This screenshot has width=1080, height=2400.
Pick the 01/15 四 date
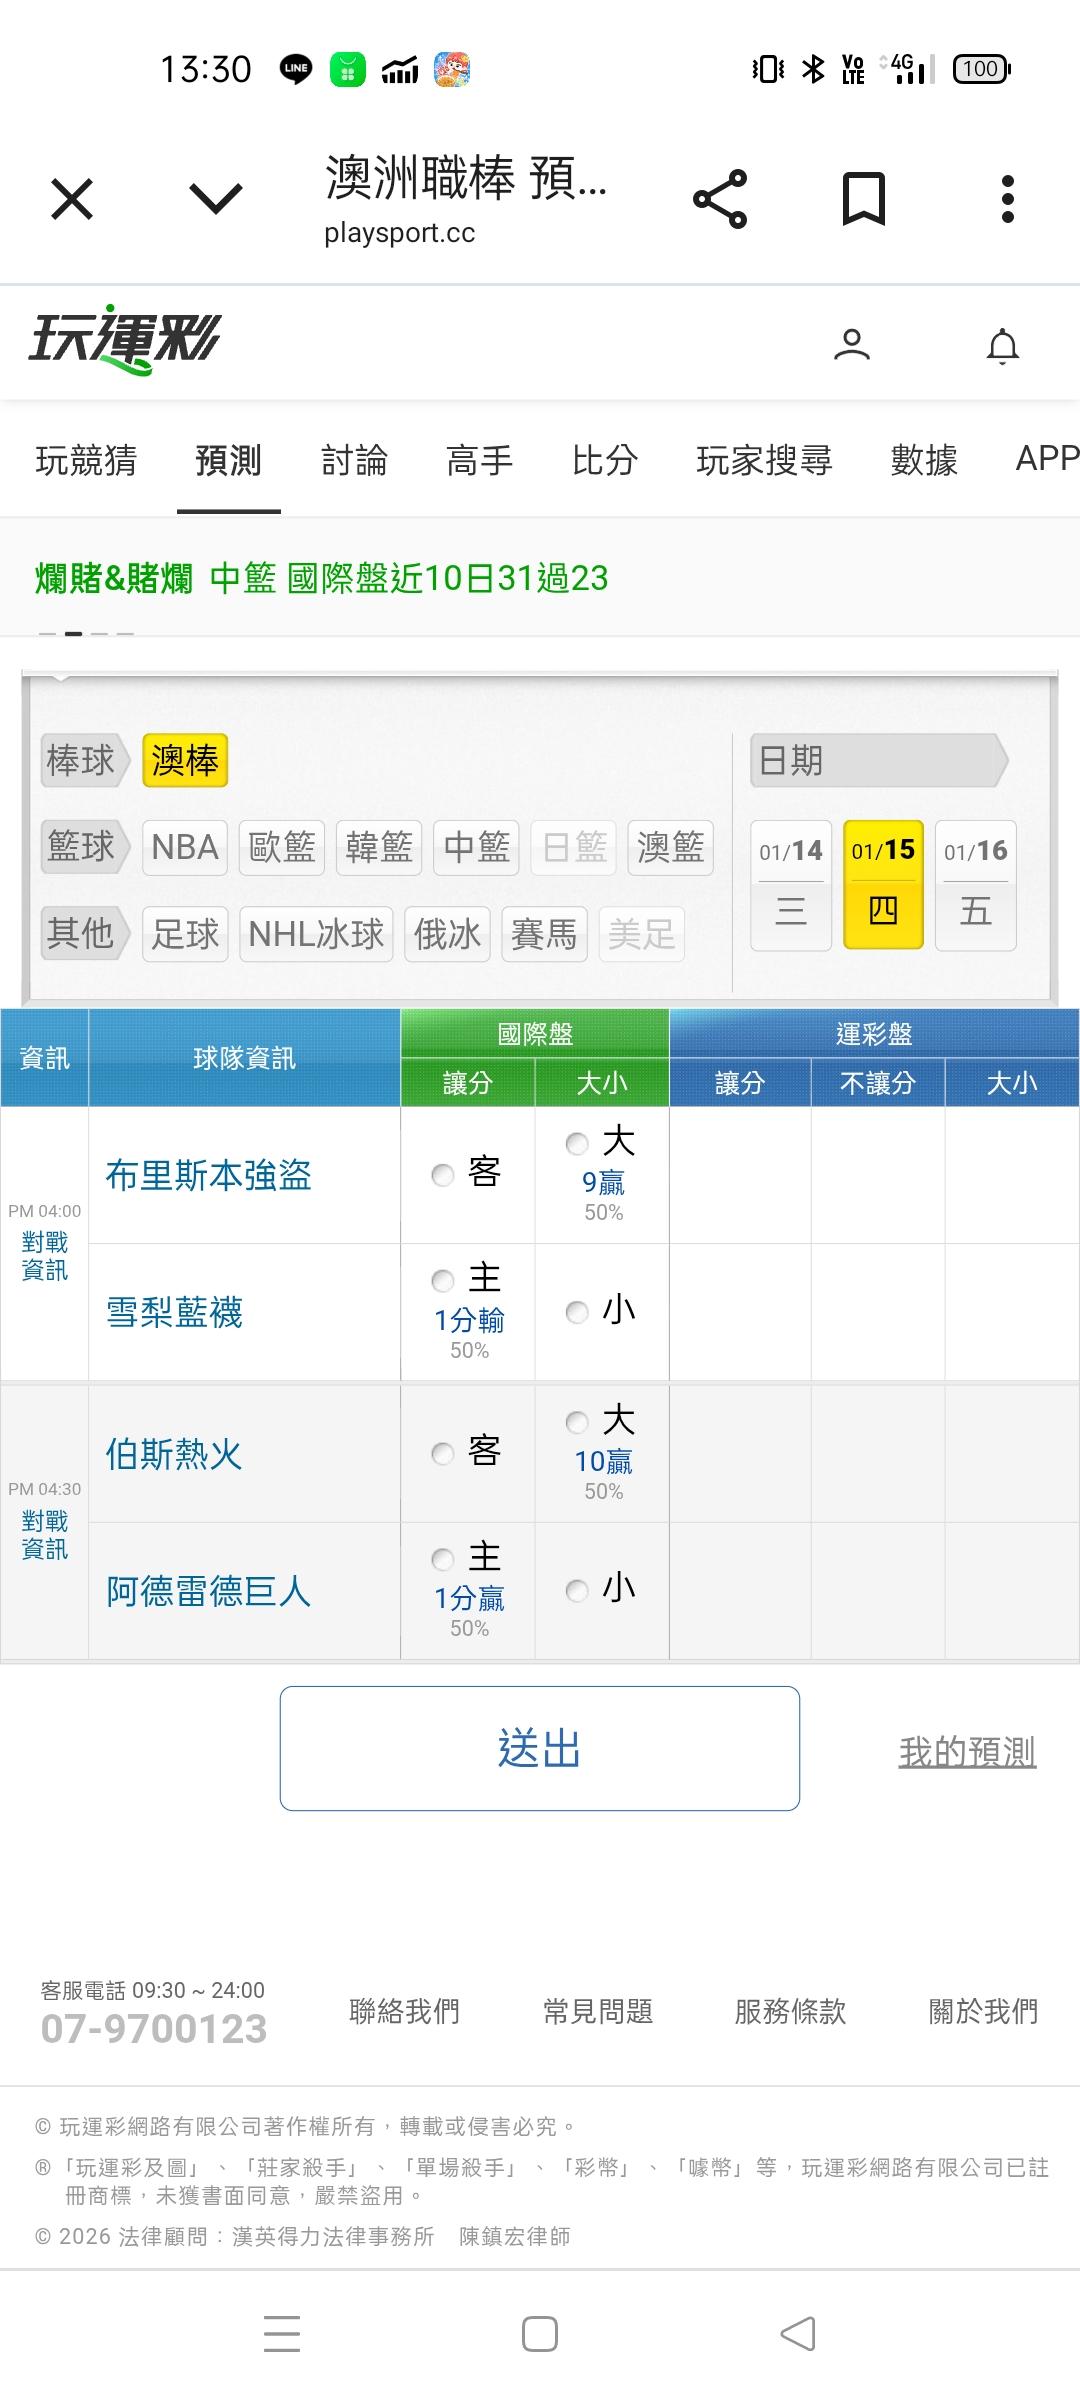(883, 885)
